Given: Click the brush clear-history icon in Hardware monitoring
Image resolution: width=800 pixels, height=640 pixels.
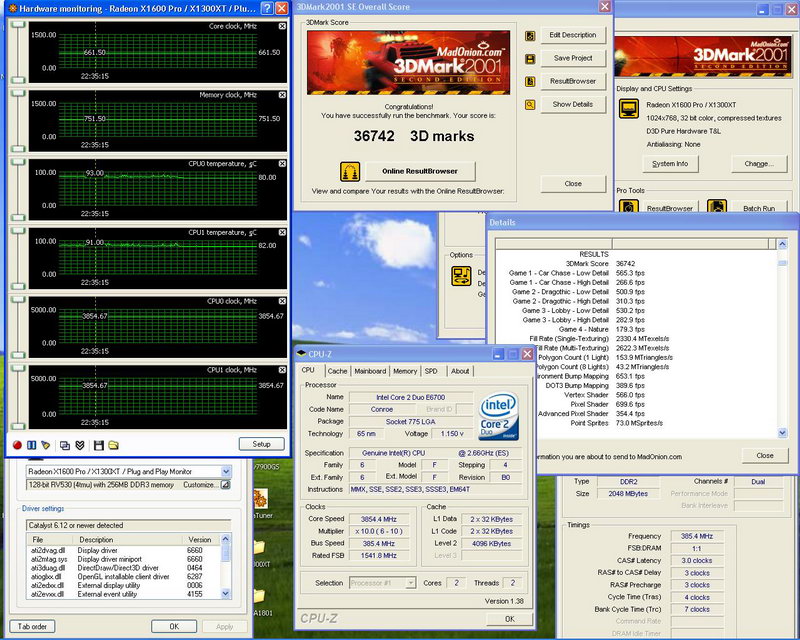Looking at the screenshot, I should tap(46, 445).
